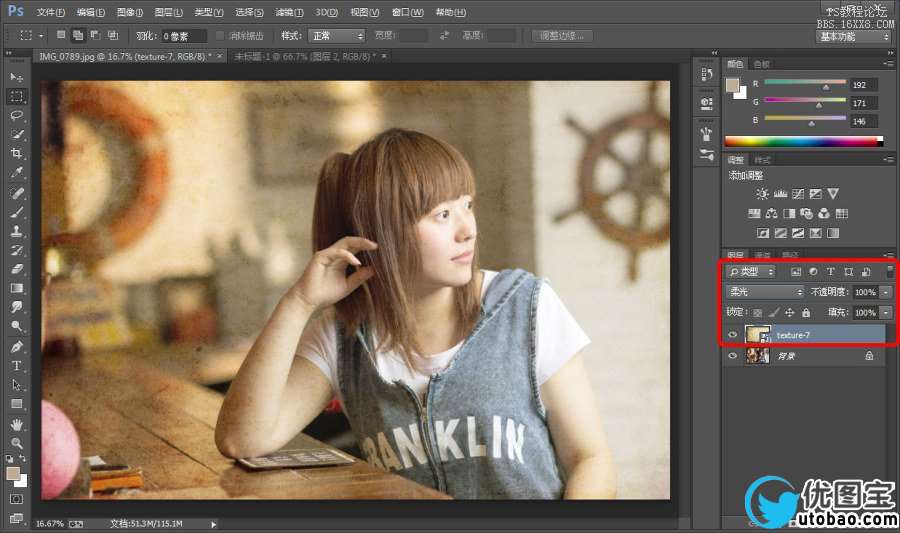Add a Color Balance adjustment
900x533 pixels.
[x=772, y=214]
